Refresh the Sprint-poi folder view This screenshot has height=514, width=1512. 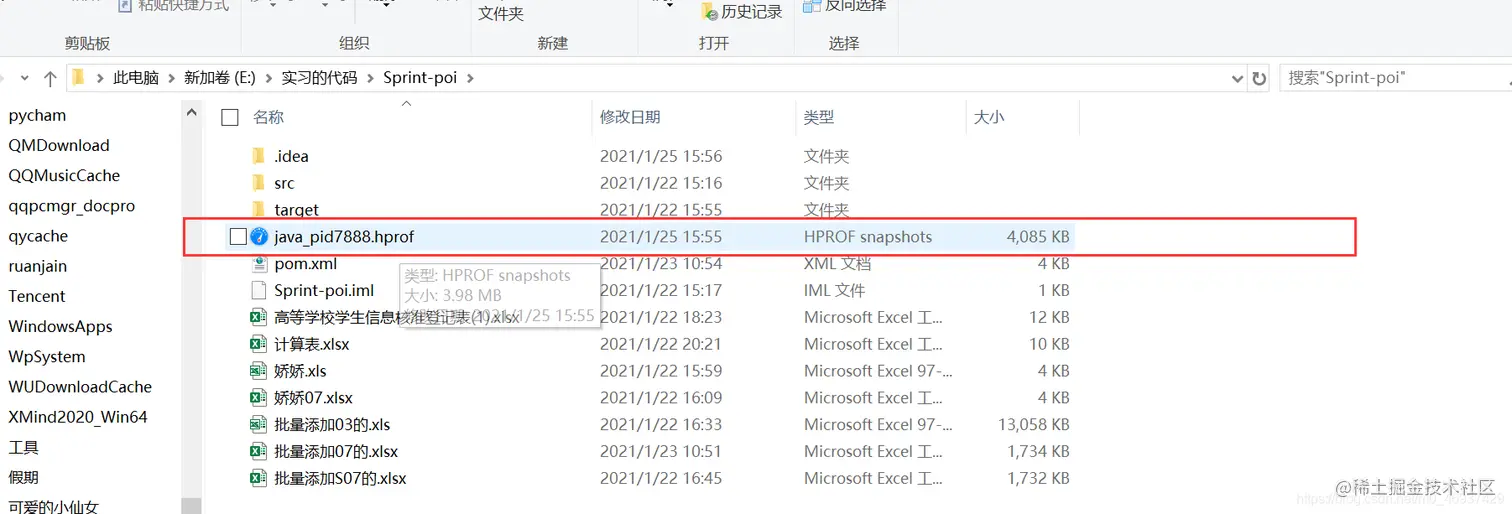[1259, 78]
